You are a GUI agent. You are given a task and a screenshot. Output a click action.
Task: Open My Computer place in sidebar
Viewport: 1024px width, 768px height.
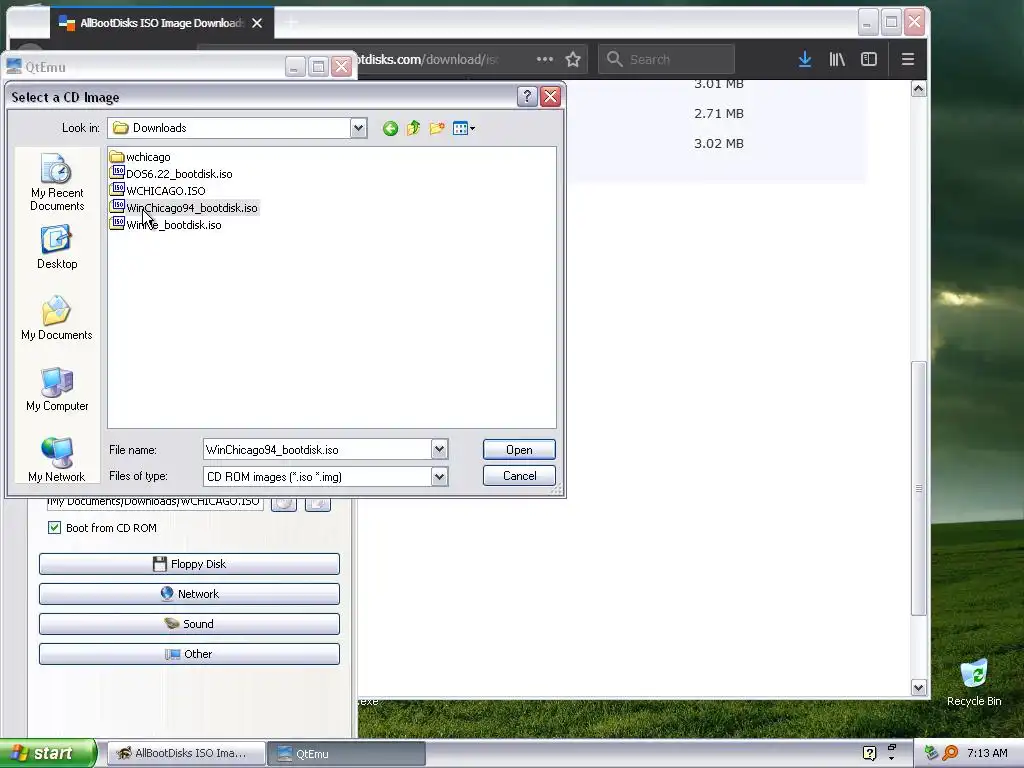57,390
